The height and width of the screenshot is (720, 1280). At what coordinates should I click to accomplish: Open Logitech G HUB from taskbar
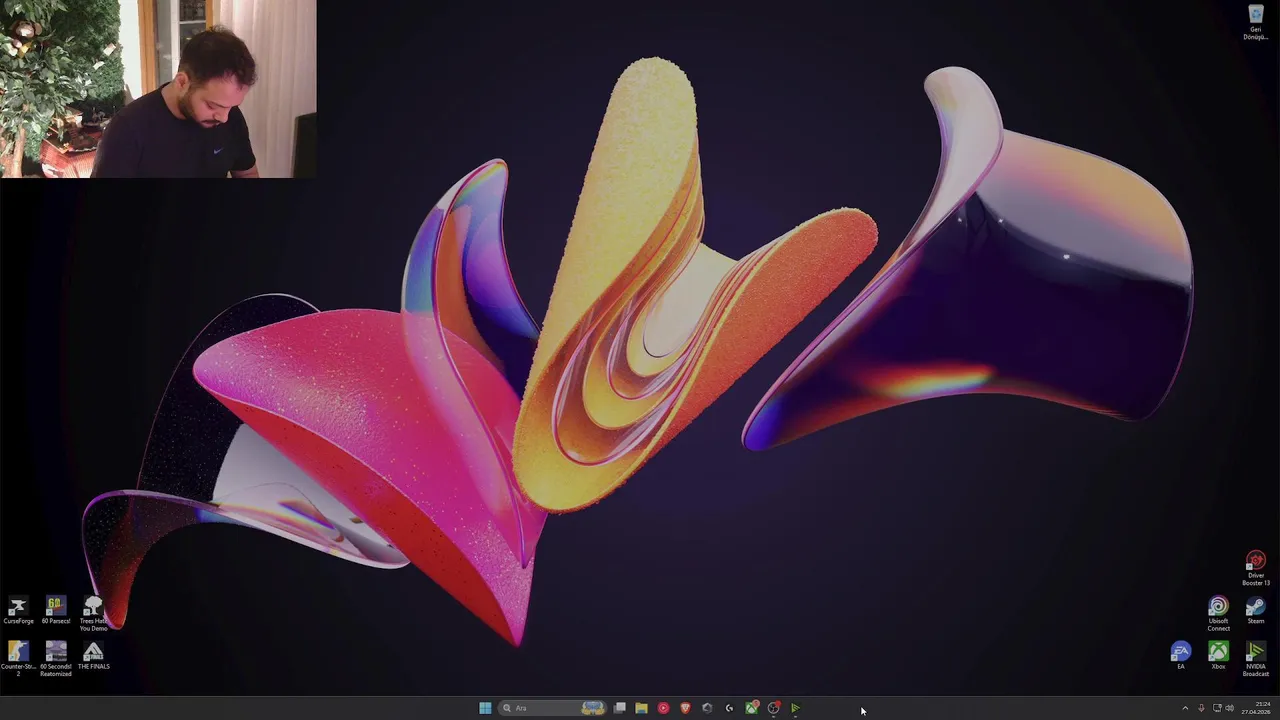click(x=729, y=708)
